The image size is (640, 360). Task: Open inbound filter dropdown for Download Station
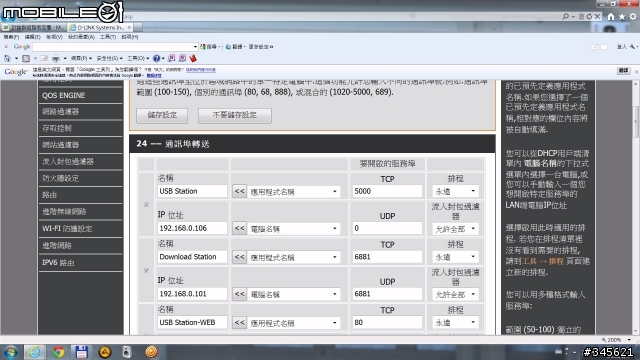(455, 294)
